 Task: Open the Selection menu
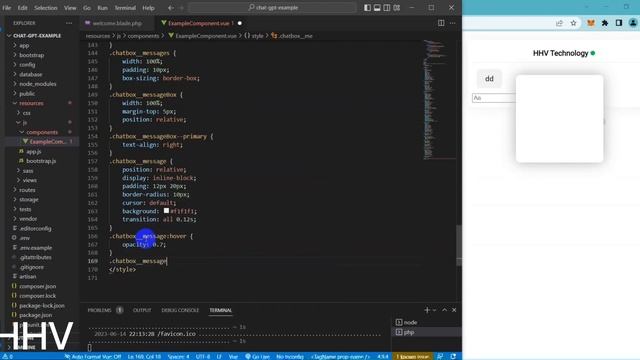click(x=46, y=8)
